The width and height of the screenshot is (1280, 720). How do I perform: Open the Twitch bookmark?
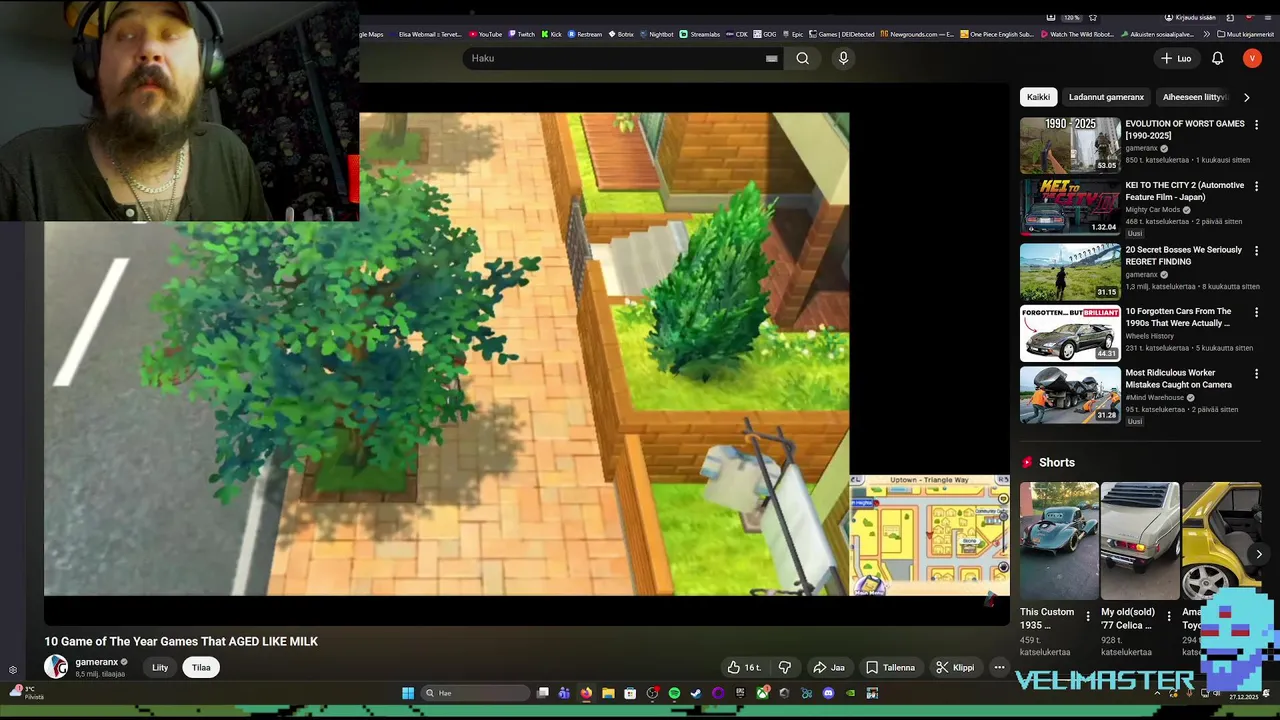[521, 34]
